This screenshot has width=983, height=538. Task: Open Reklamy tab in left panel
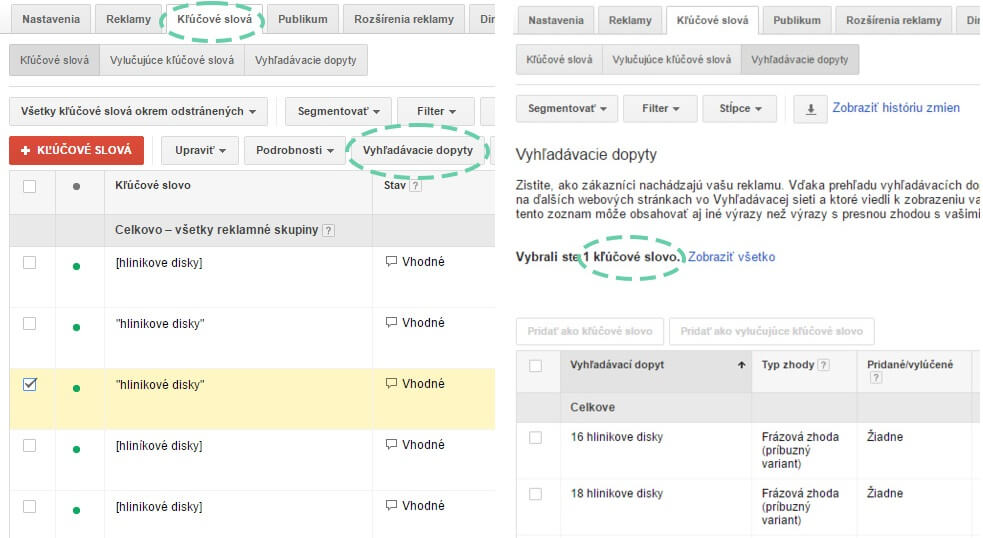click(129, 19)
